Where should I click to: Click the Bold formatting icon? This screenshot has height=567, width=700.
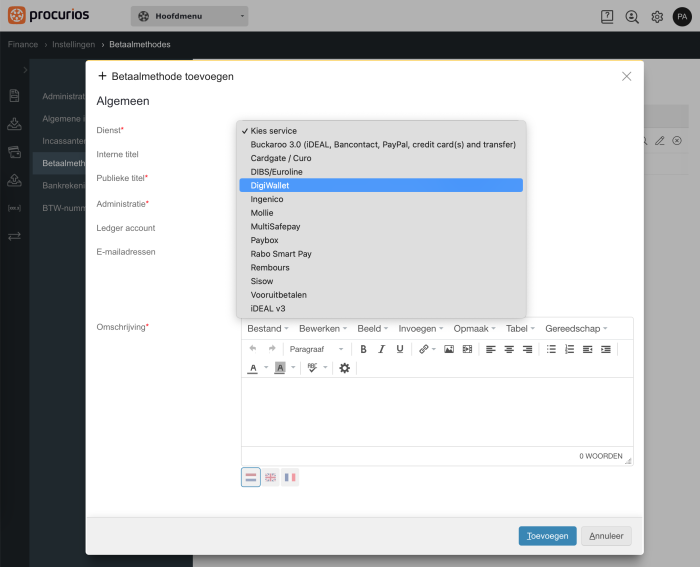coord(363,349)
